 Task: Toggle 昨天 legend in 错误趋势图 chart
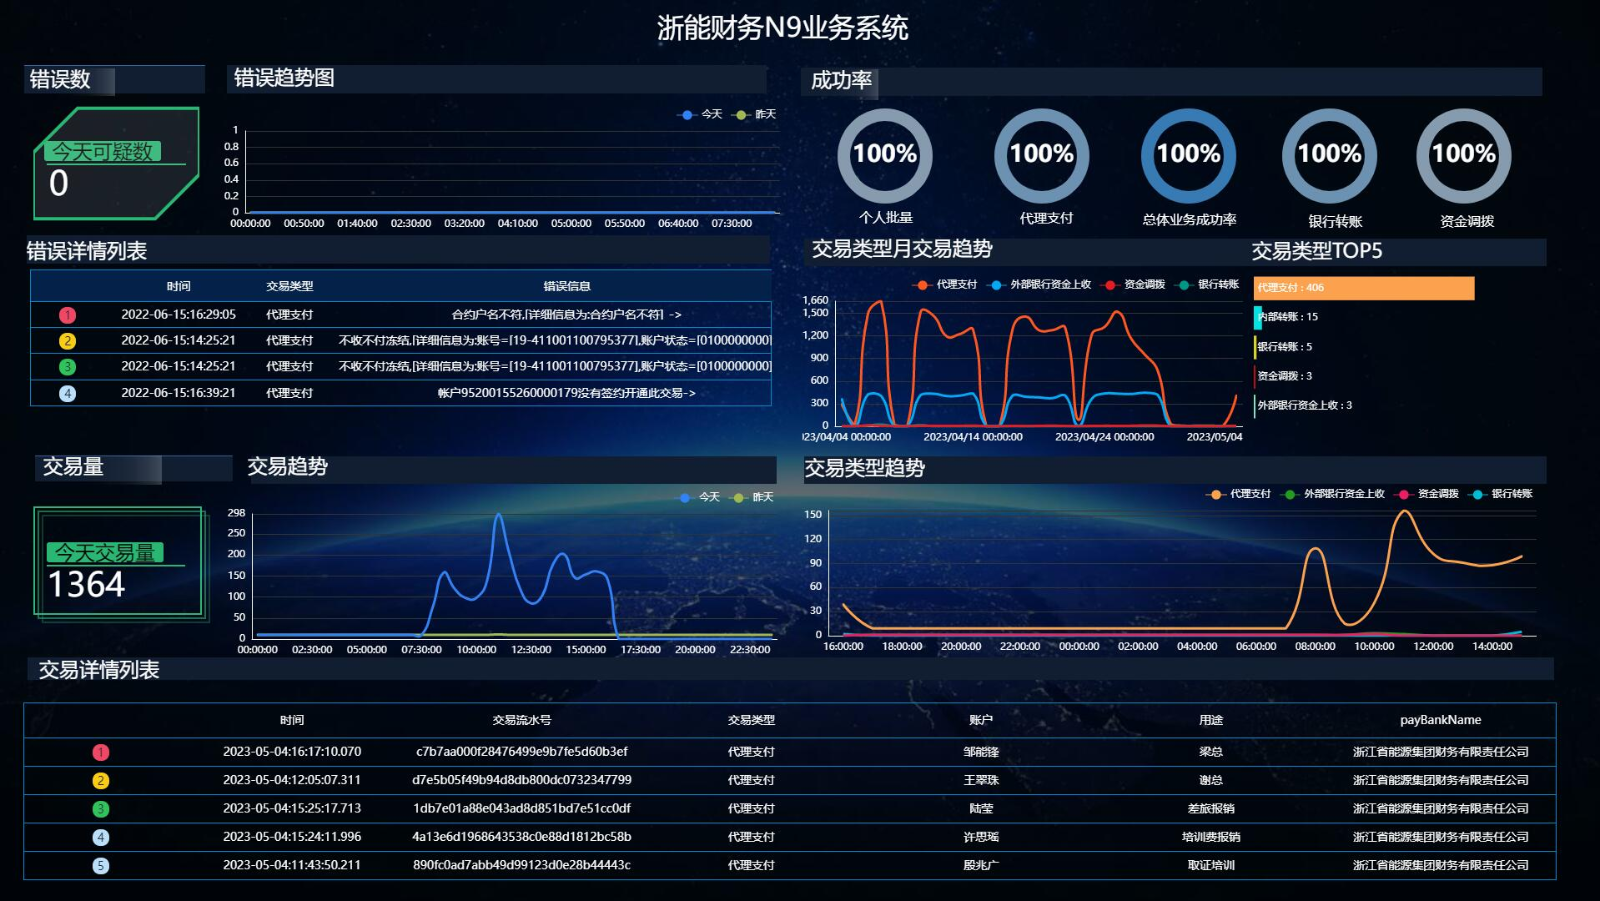tap(756, 115)
